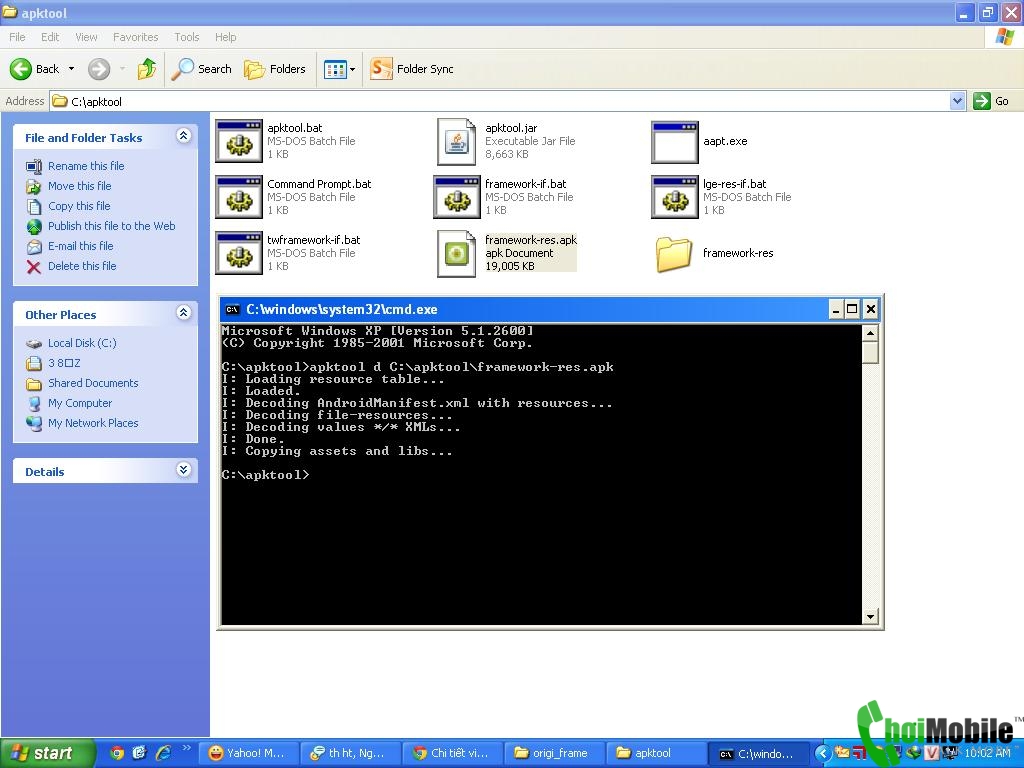Click the cmd.exe window system icon
1024x768 pixels.
point(232,310)
